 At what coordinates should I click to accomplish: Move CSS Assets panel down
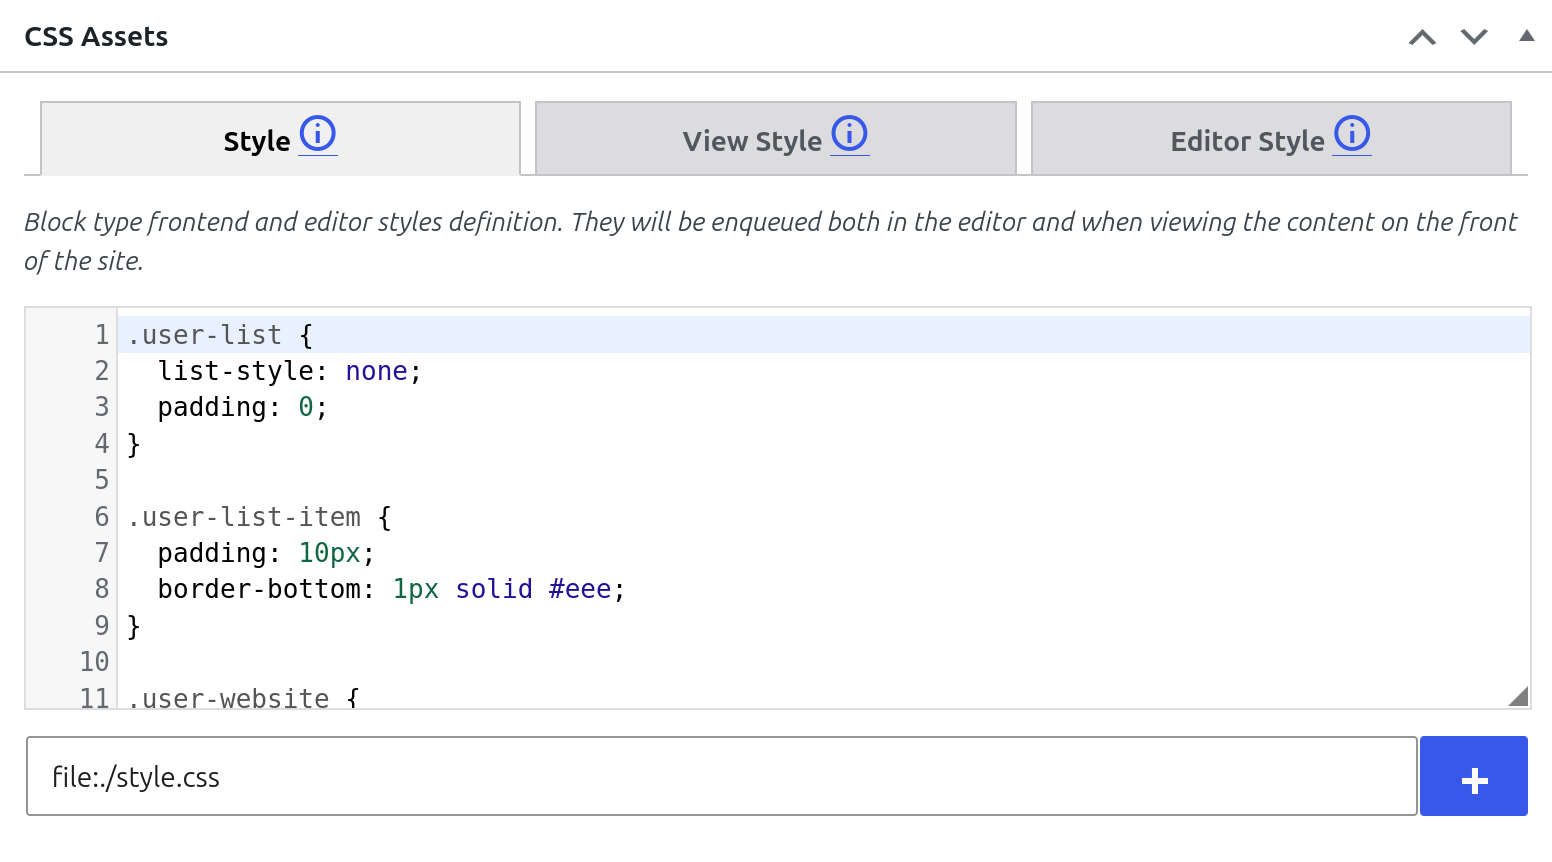point(1474,37)
